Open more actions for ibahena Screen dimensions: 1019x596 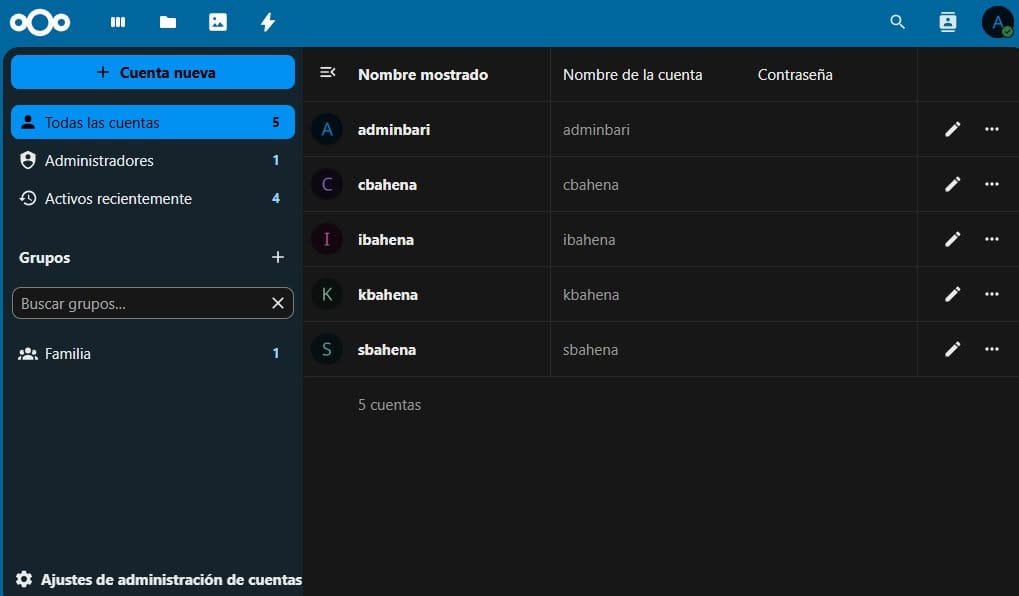[x=992, y=239]
